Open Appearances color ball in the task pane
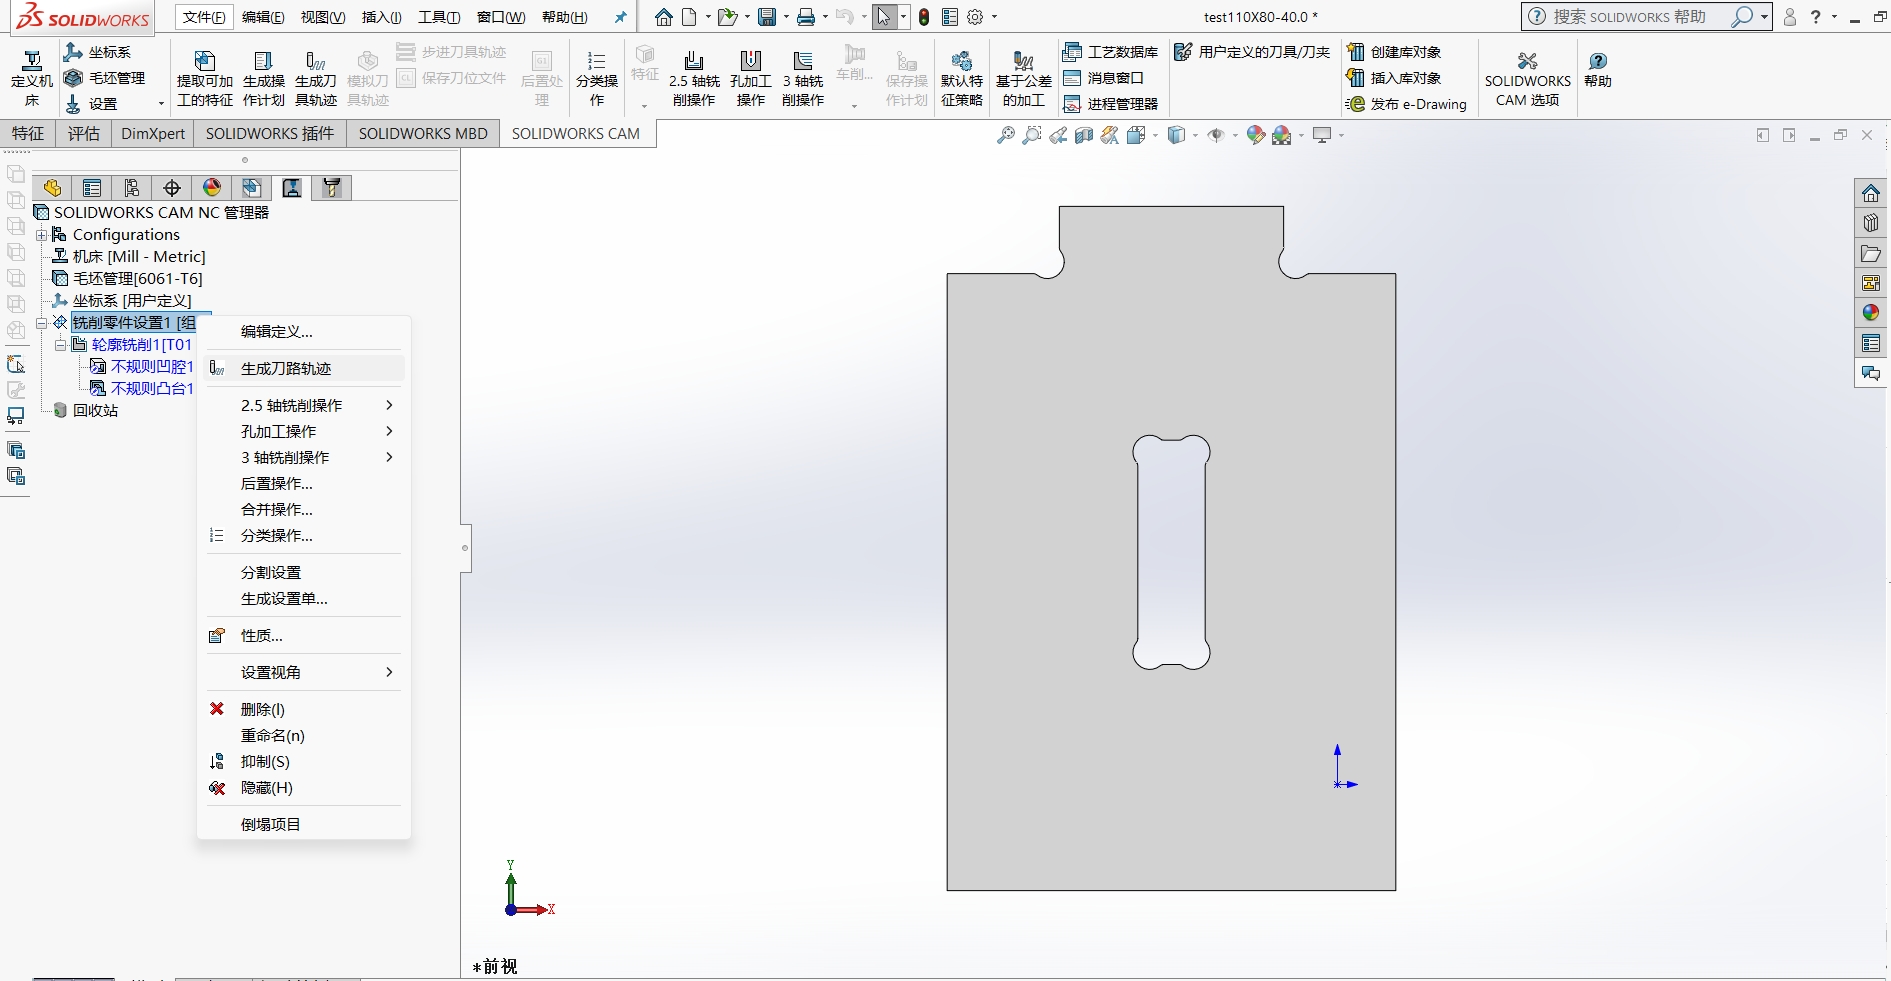The height and width of the screenshot is (981, 1891). point(1871,314)
